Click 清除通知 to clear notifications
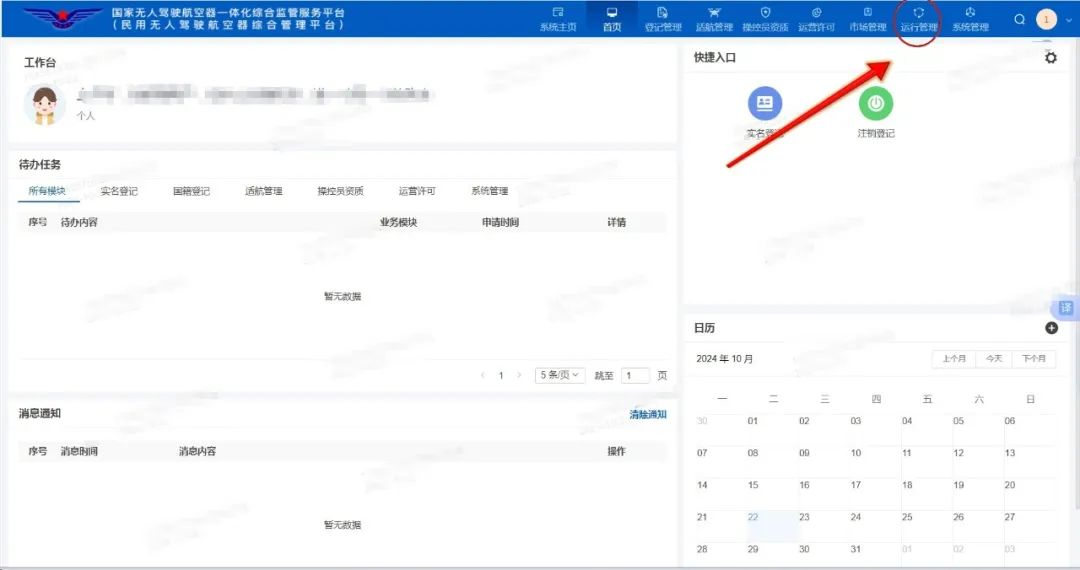Screen dimensions: 1080x570 coord(647,414)
